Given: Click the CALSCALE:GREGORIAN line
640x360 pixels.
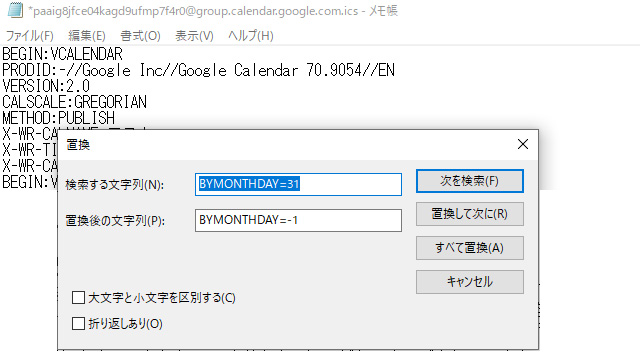Looking at the screenshot, I should 74,102.
